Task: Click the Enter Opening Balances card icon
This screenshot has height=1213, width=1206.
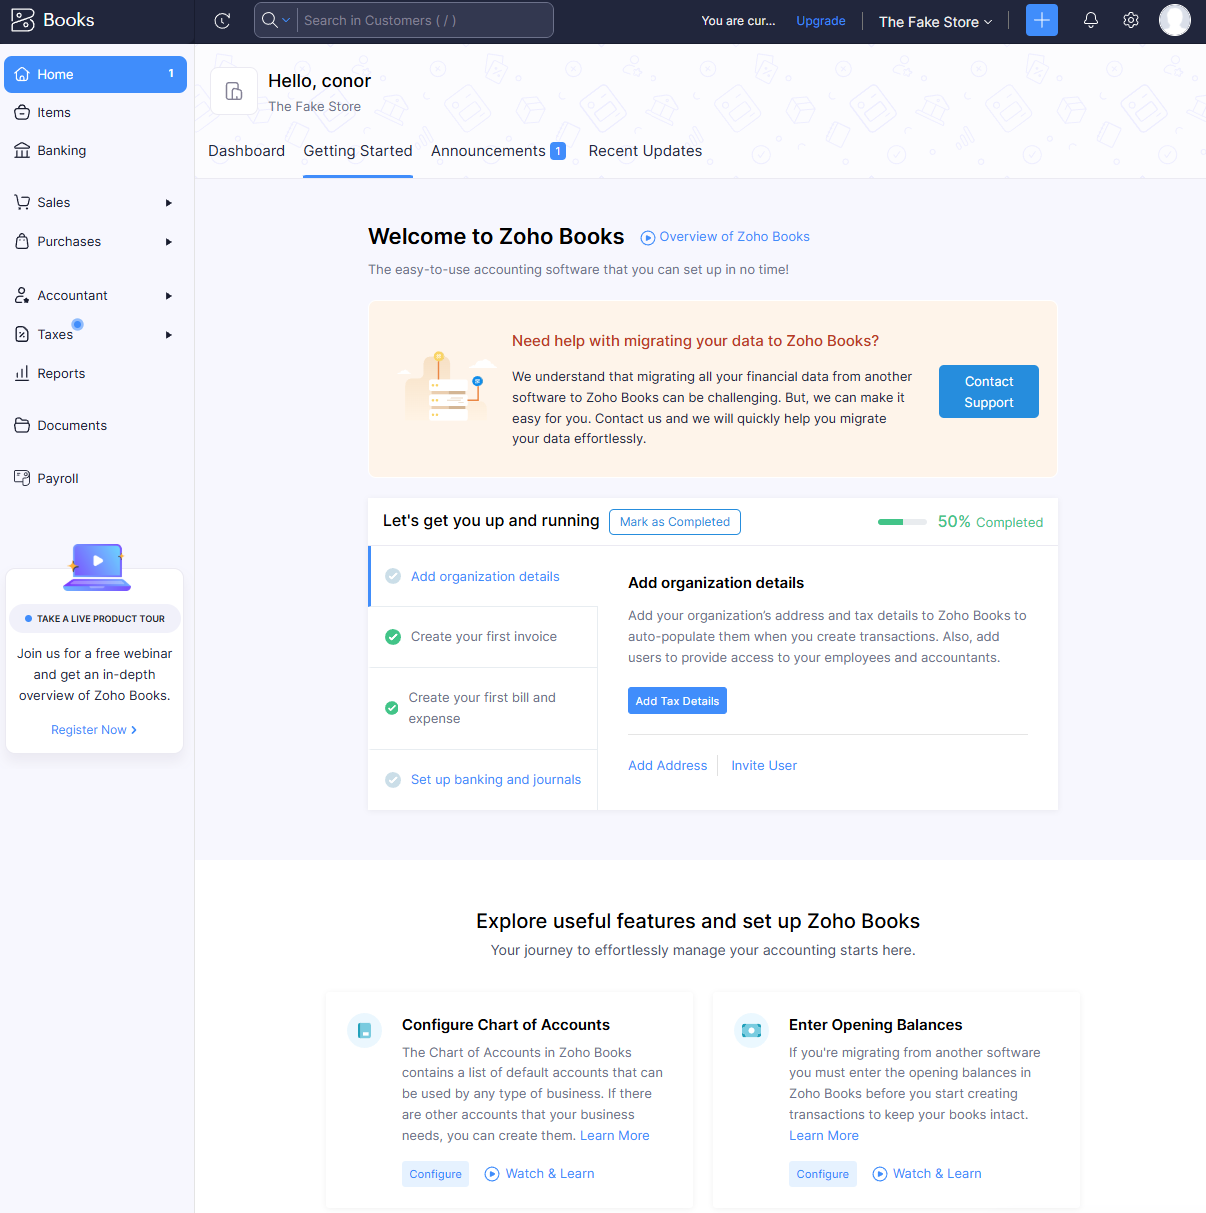Action: coord(751,1030)
